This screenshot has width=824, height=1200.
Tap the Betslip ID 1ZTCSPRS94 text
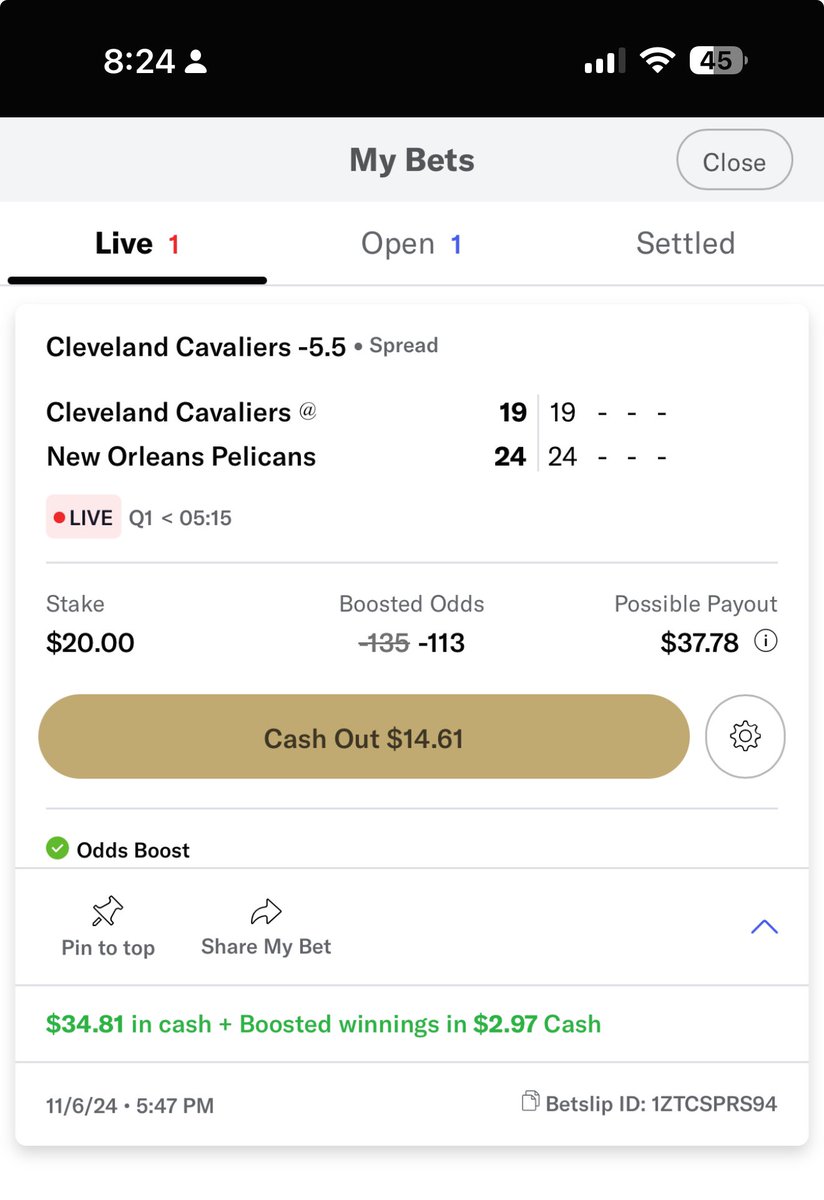[661, 1104]
